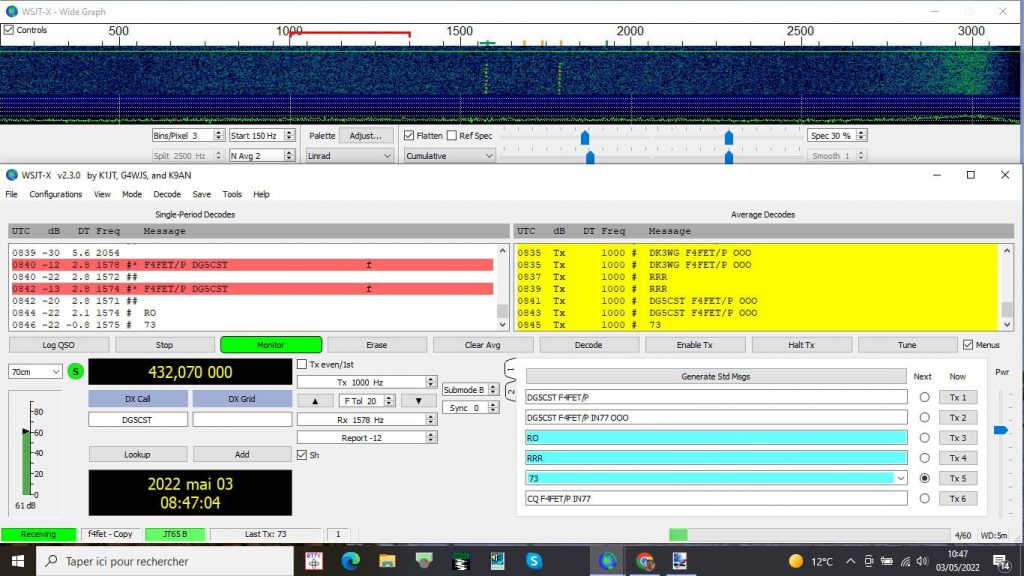Click the volume speaker tray icon

click(922, 561)
